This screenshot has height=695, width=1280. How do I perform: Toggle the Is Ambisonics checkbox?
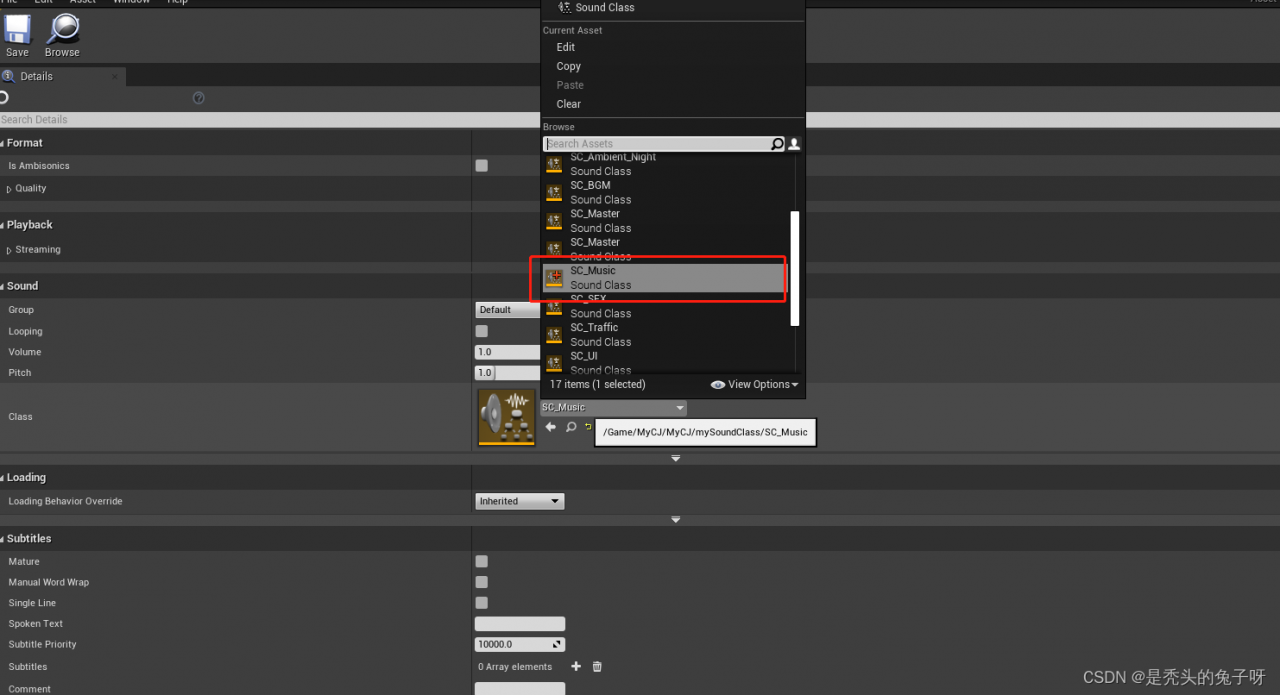click(x=482, y=166)
